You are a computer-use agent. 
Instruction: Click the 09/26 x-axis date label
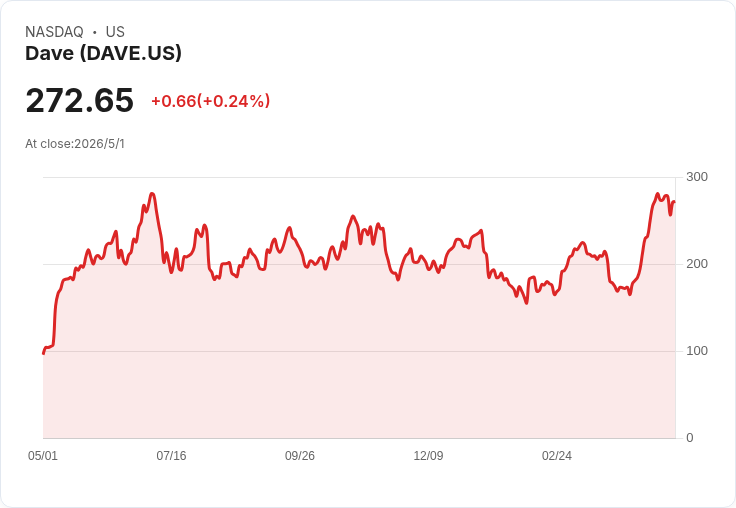click(x=299, y=455)
